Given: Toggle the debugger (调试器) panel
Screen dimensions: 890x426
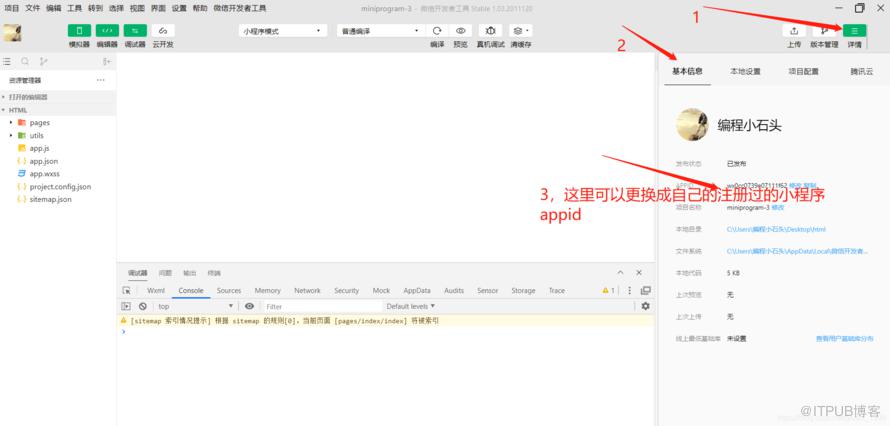Looking at the screenshot, I should [x=135, y=31].
